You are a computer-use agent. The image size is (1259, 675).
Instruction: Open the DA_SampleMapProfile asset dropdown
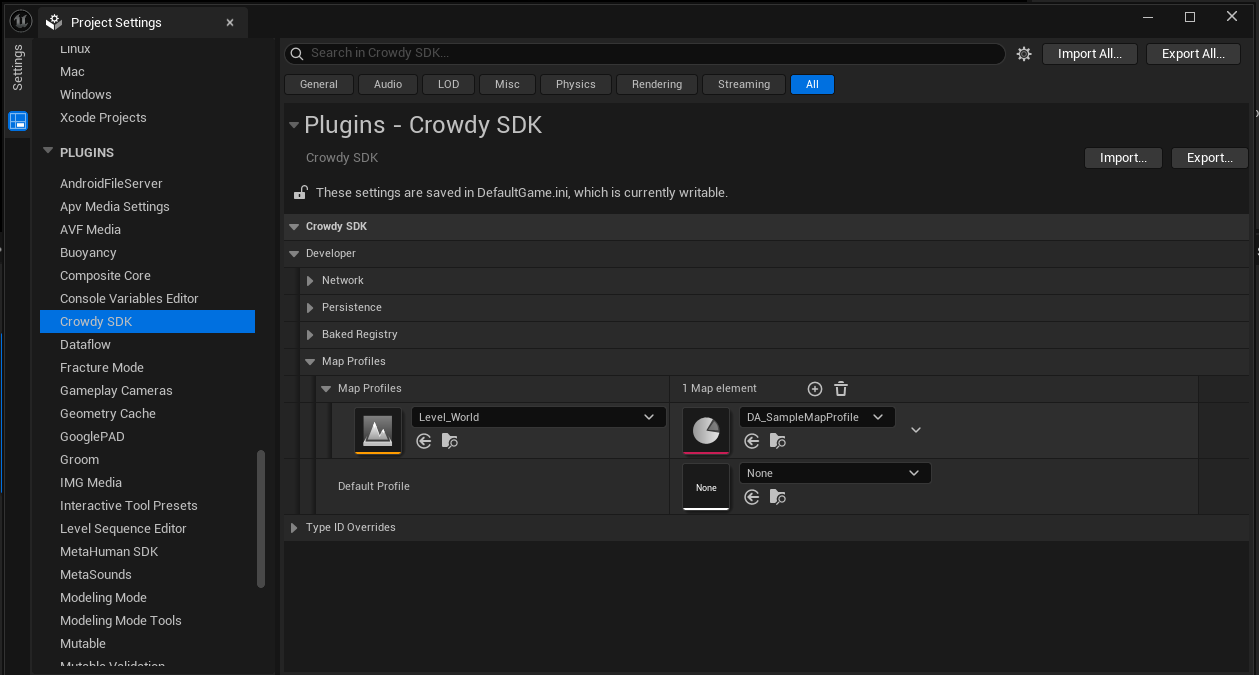point(817,417)
